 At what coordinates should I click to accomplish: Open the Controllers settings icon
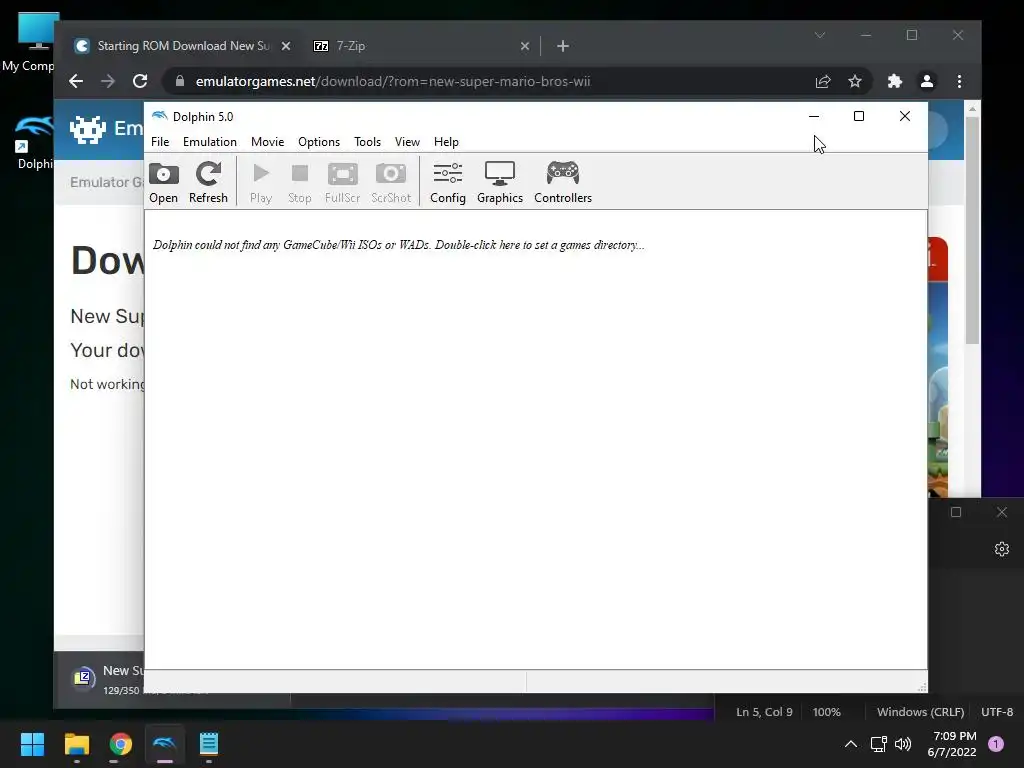point(563,182)
